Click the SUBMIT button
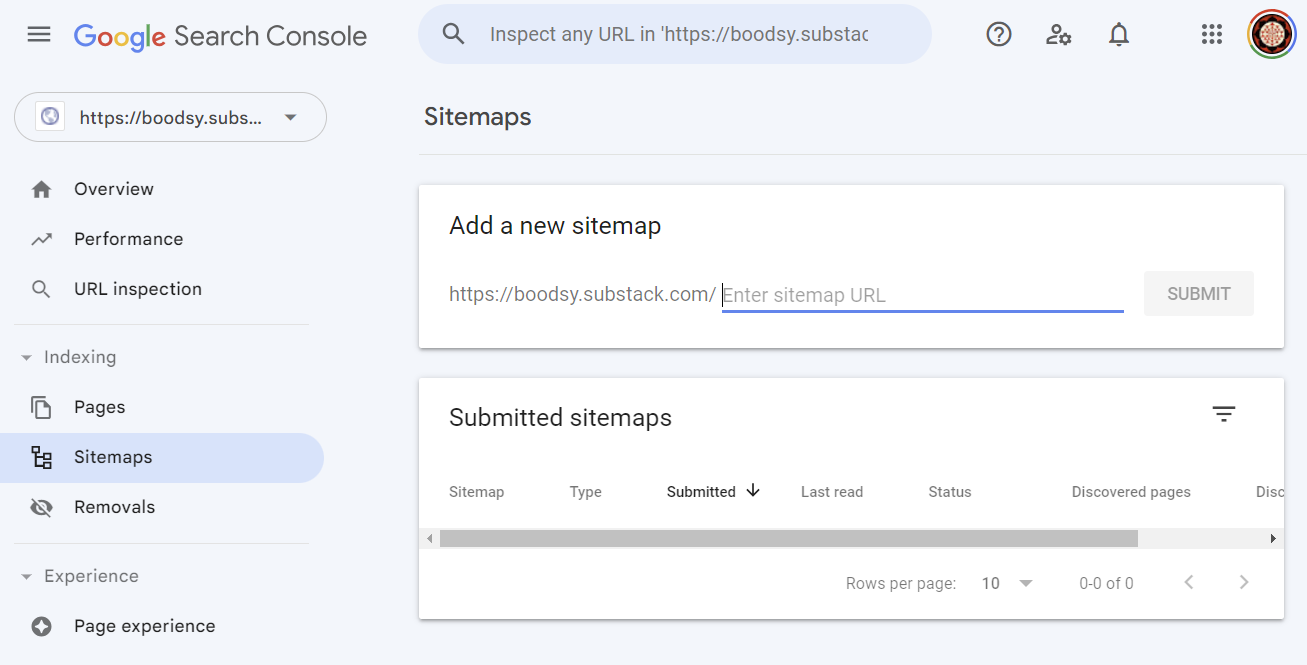 pyautogui.click(x=1198, y=293)
